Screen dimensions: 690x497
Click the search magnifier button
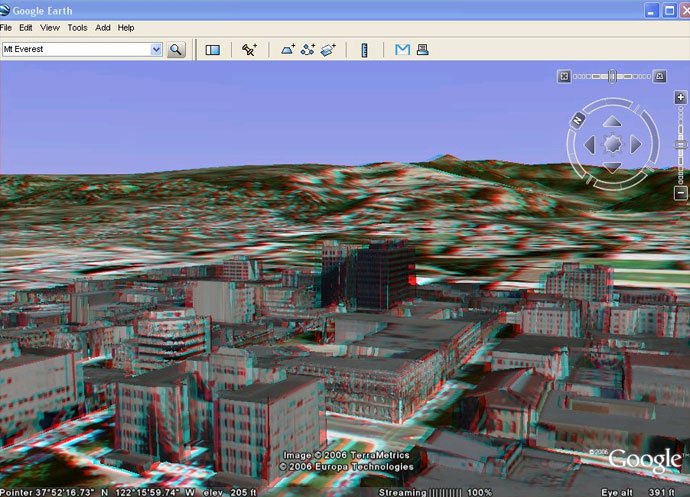pos(176,50)
